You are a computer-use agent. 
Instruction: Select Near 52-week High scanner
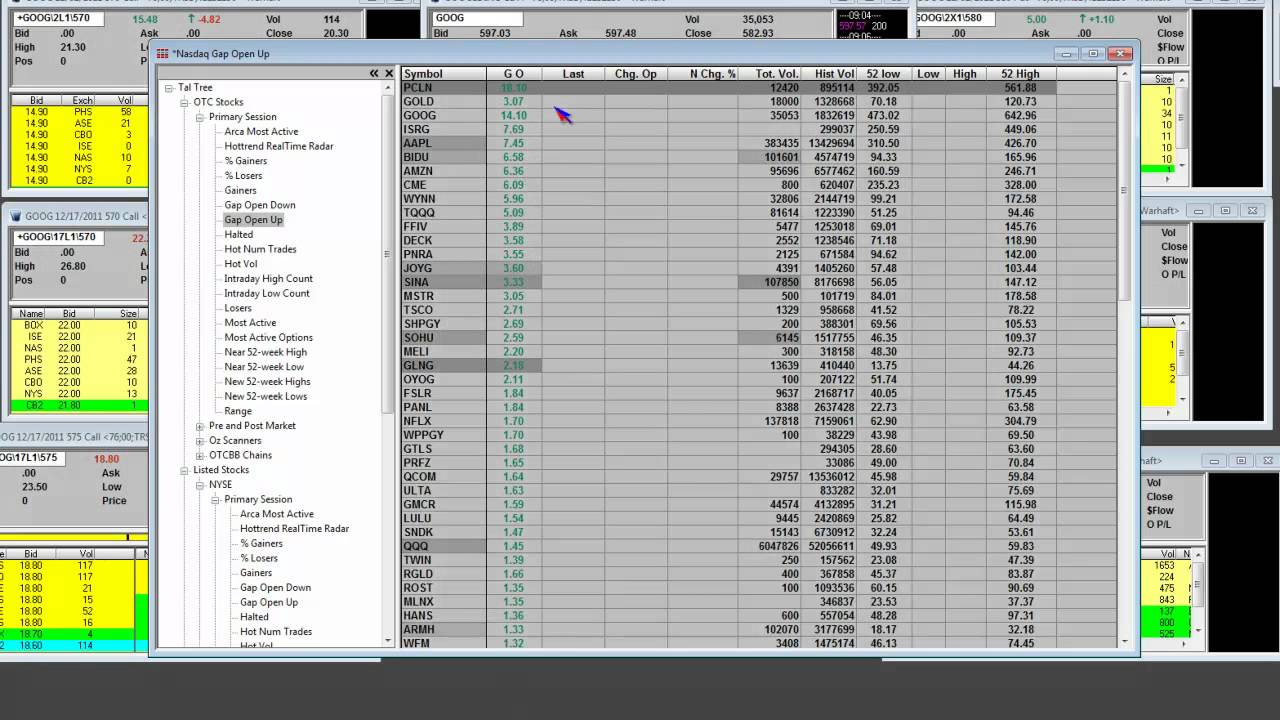tap(265, 352)
